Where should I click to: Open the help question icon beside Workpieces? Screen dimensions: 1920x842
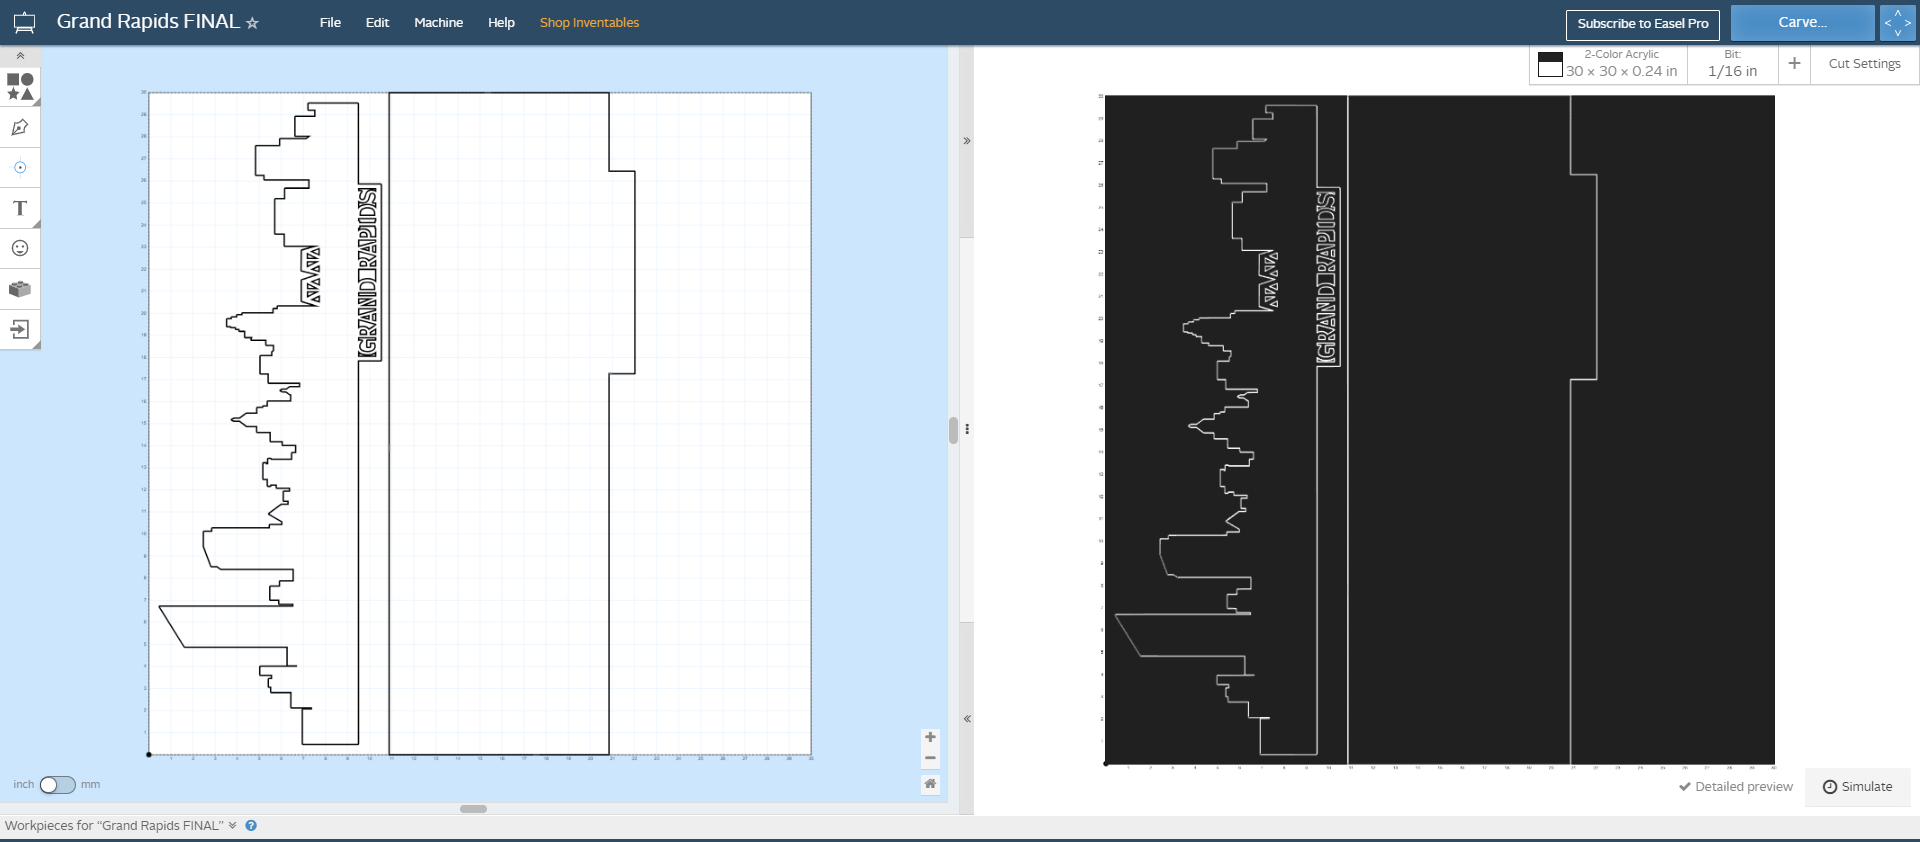click(251, 826)
